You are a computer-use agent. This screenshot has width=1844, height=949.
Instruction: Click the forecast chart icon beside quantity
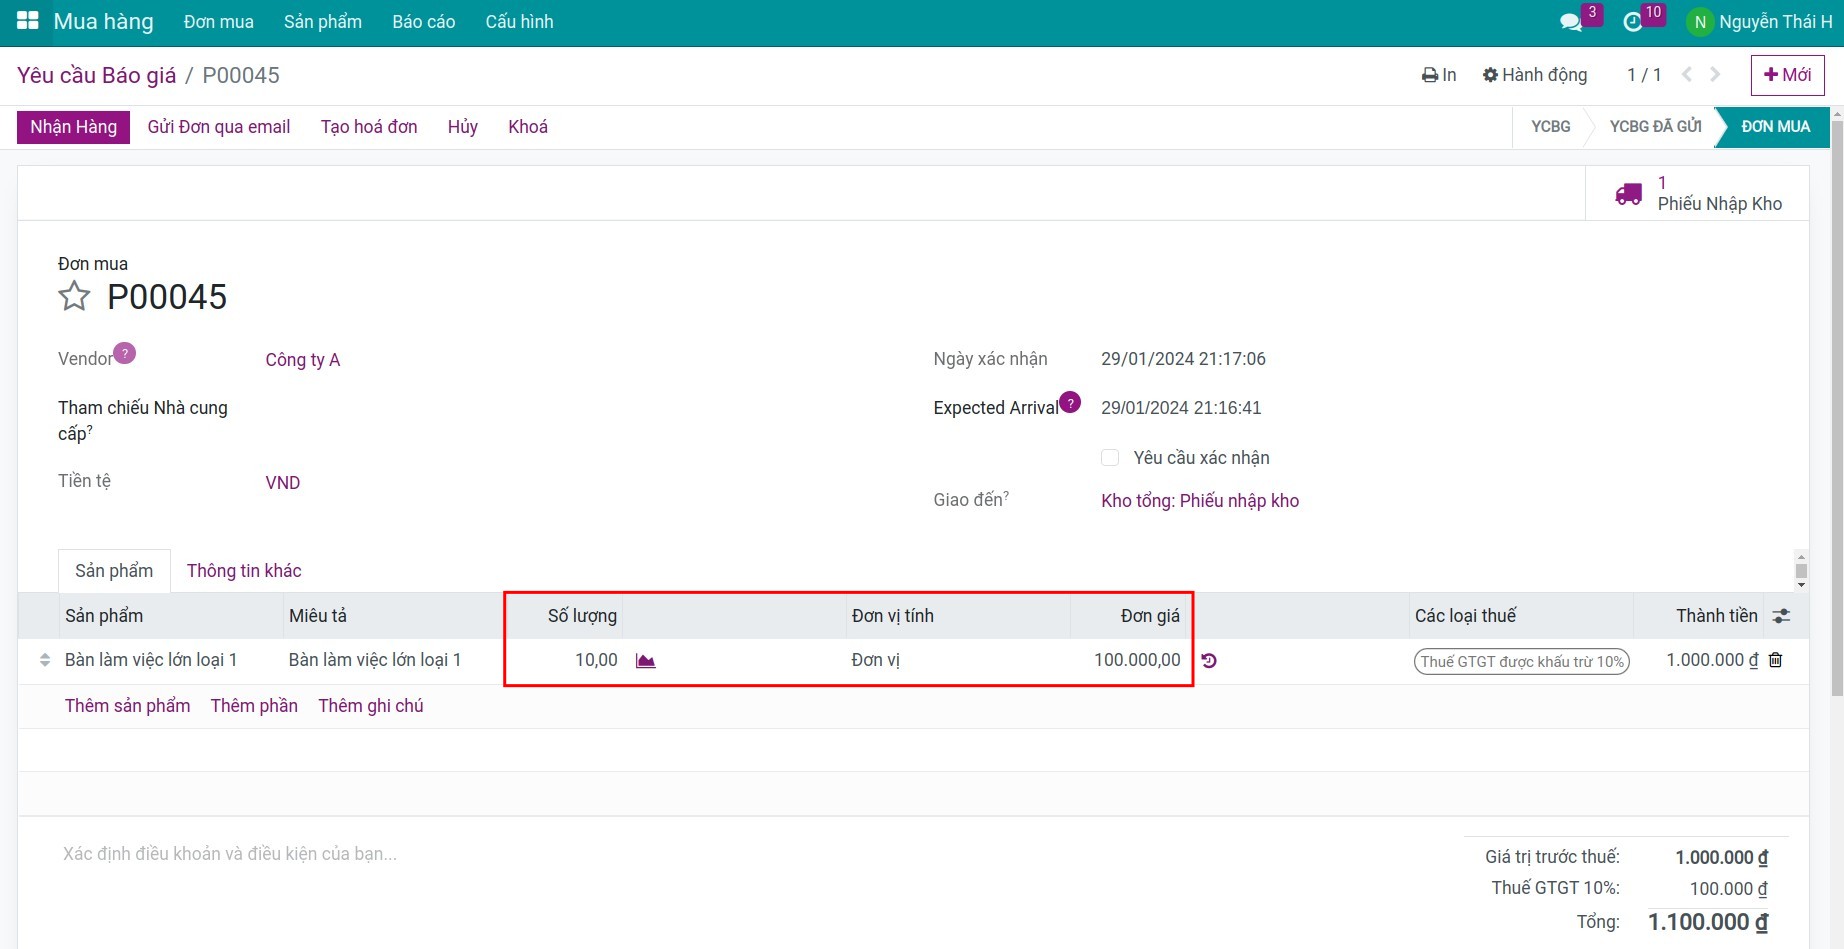coord(645,661)
